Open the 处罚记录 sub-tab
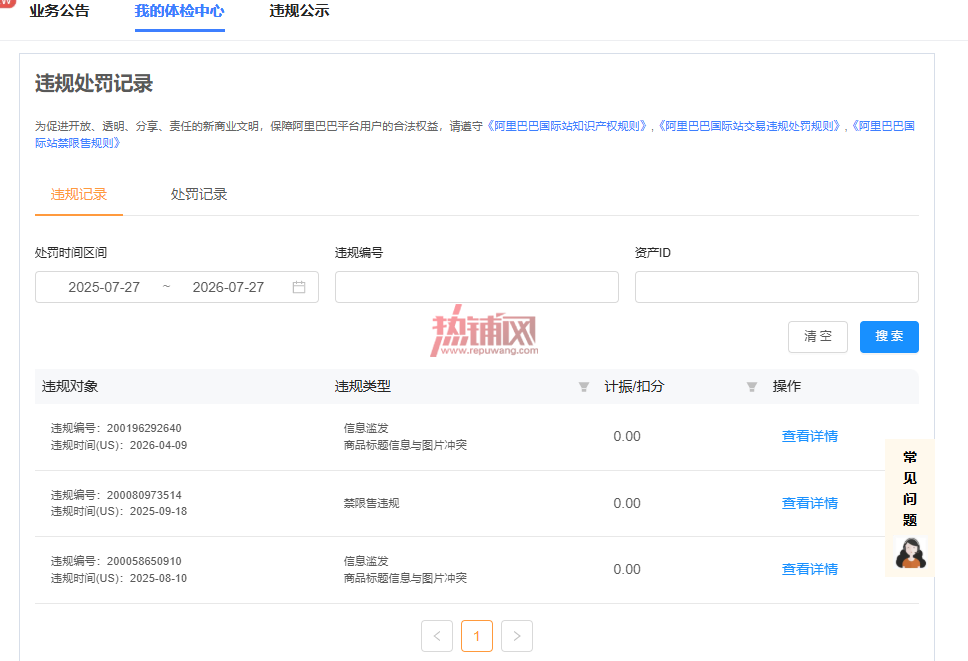The height and width of the screenshot is (661, 968). 199,194
